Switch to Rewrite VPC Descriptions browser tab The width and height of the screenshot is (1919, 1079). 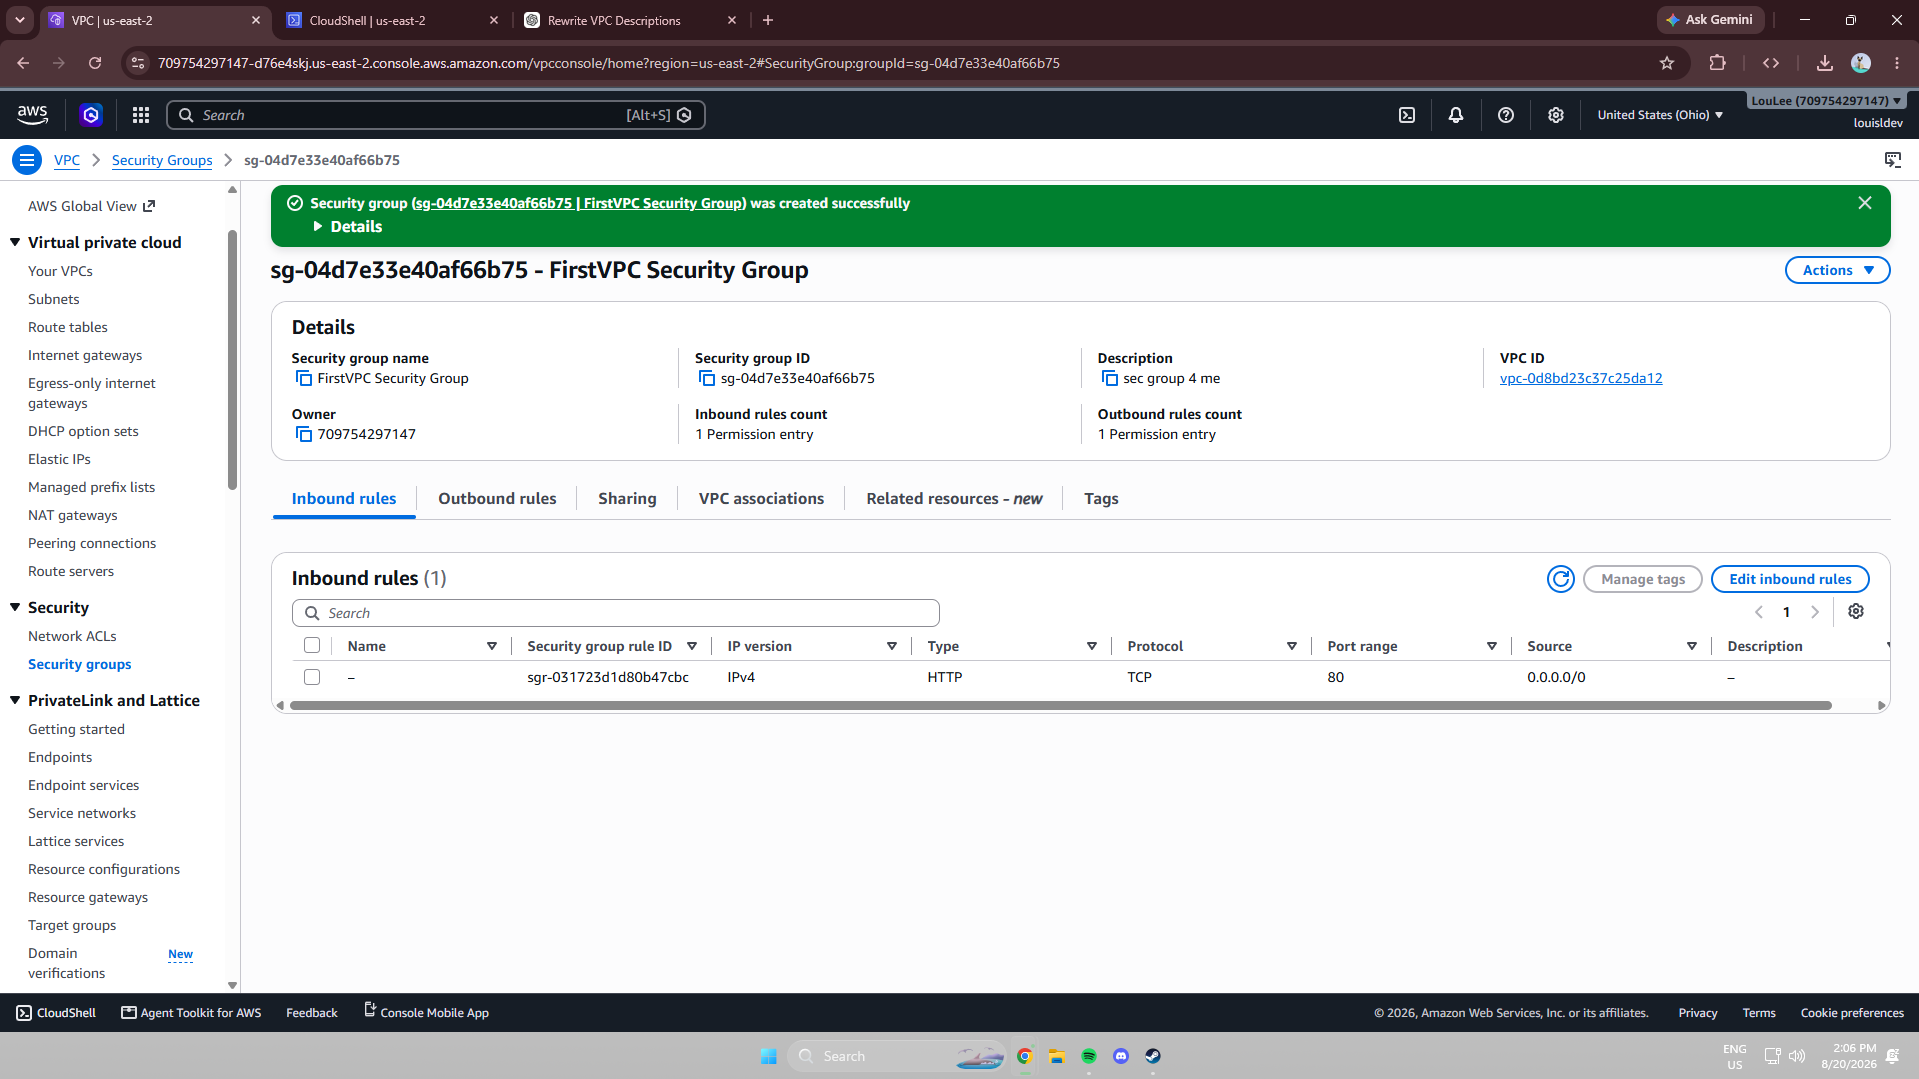pyautogui.click(x=629, y=20)
